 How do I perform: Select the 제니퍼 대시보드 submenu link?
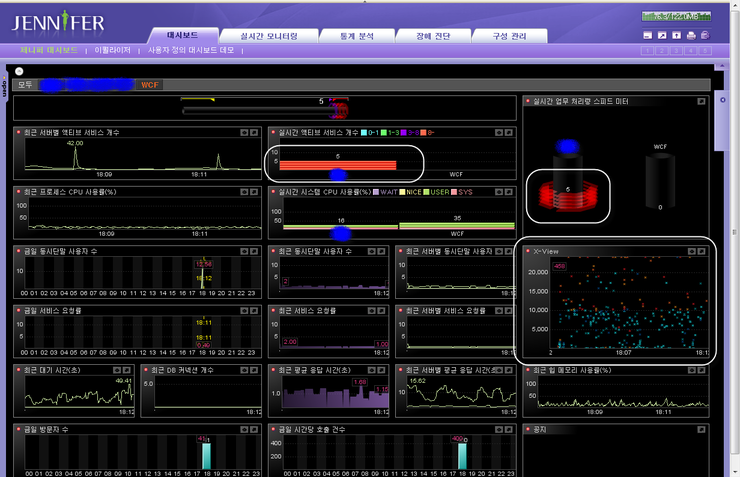[49, 50]
